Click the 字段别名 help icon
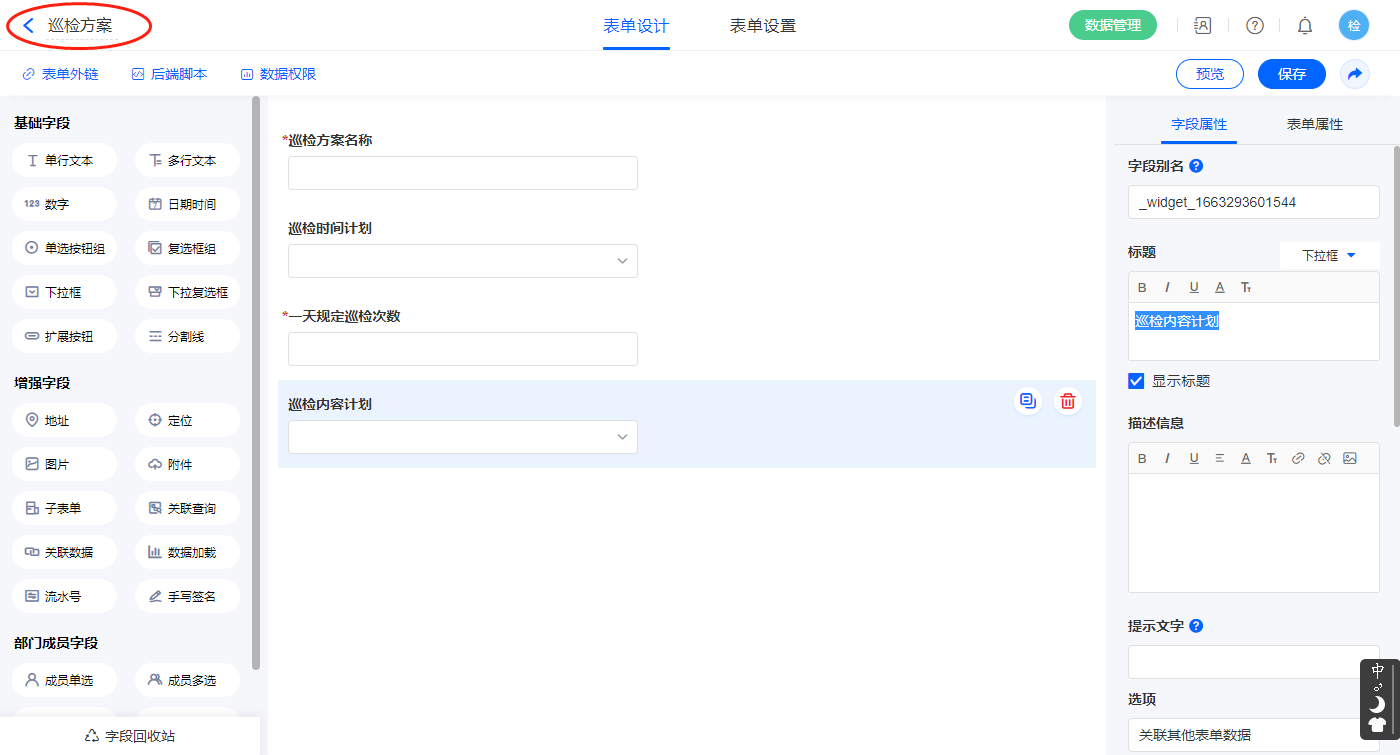The width and height of the screenshot is (1400, 755). click(1196, 166)
